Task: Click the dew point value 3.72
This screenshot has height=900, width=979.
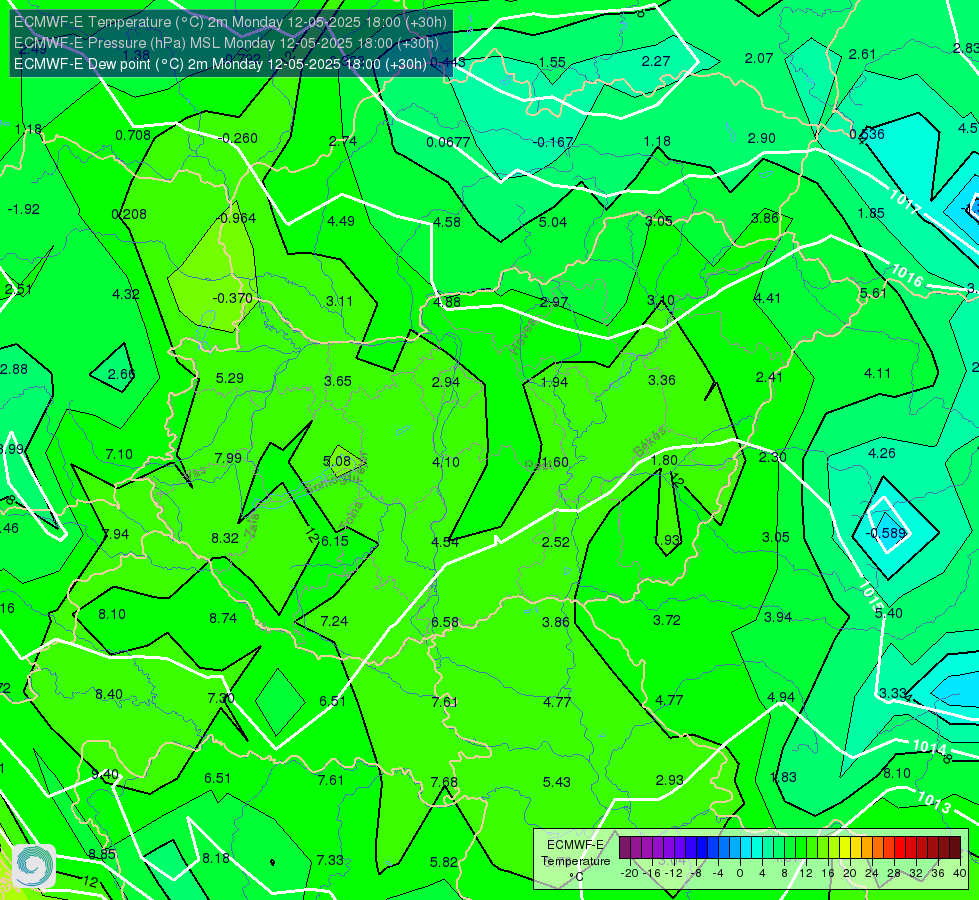Action: (666, 620)
